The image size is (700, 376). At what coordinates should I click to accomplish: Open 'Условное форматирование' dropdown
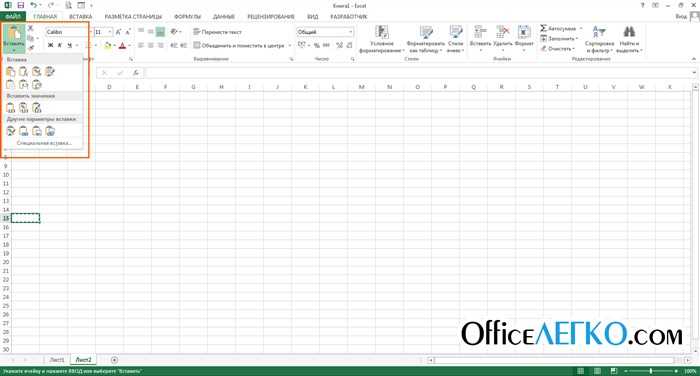point(382,40)
